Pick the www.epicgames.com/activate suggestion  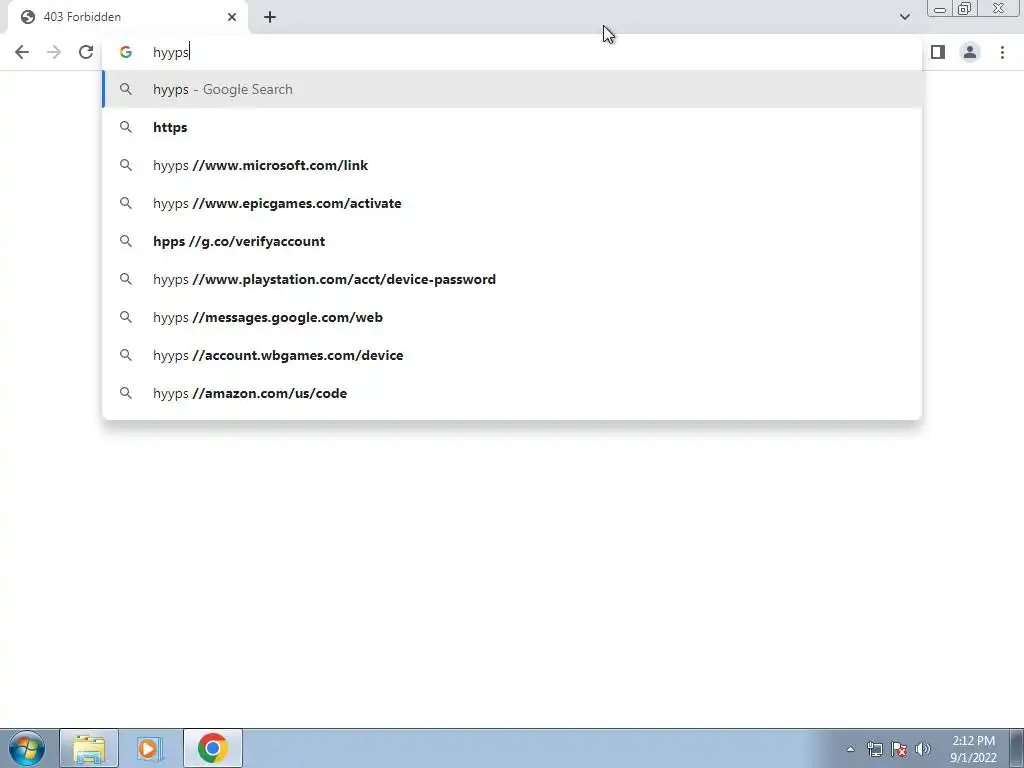(x=512, y=203)
